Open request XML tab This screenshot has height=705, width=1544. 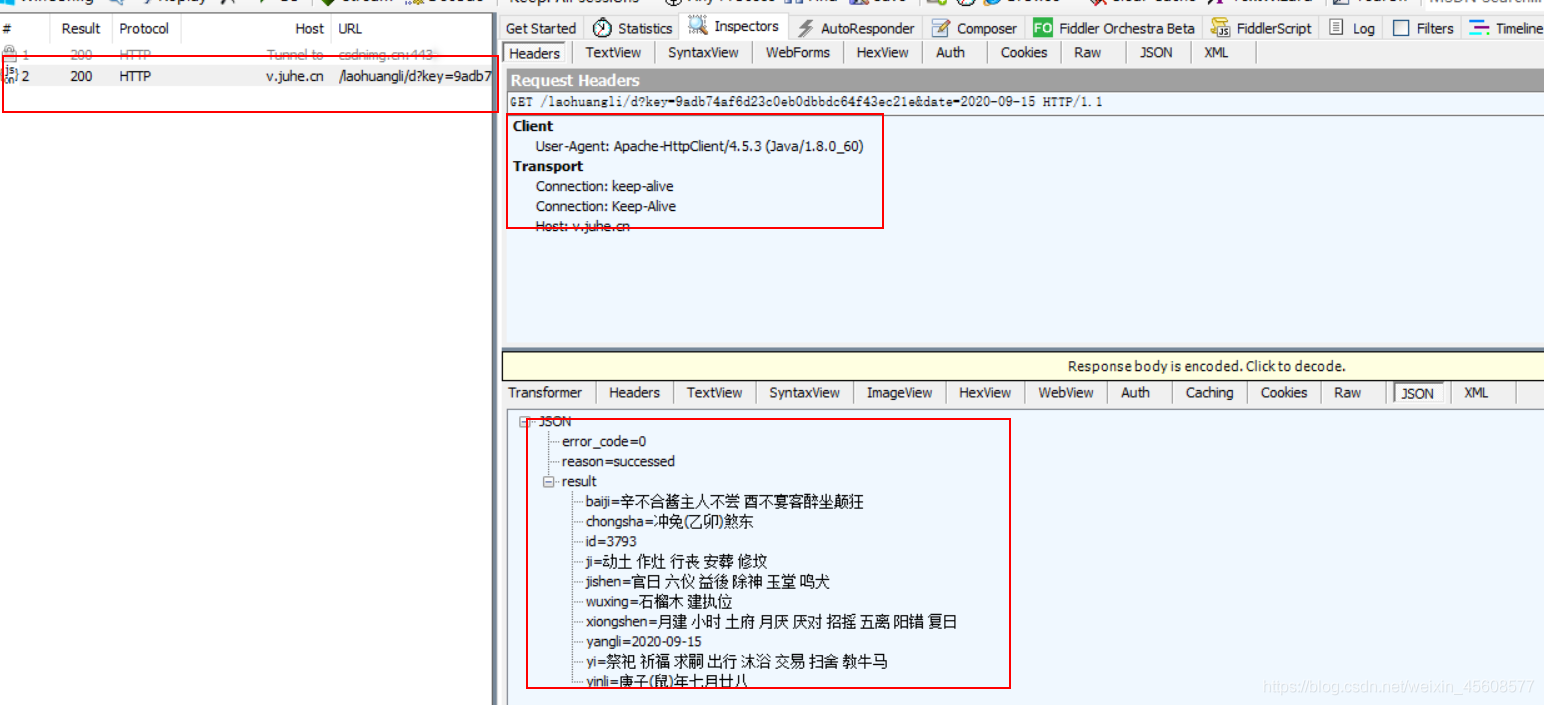(1216, 52)
